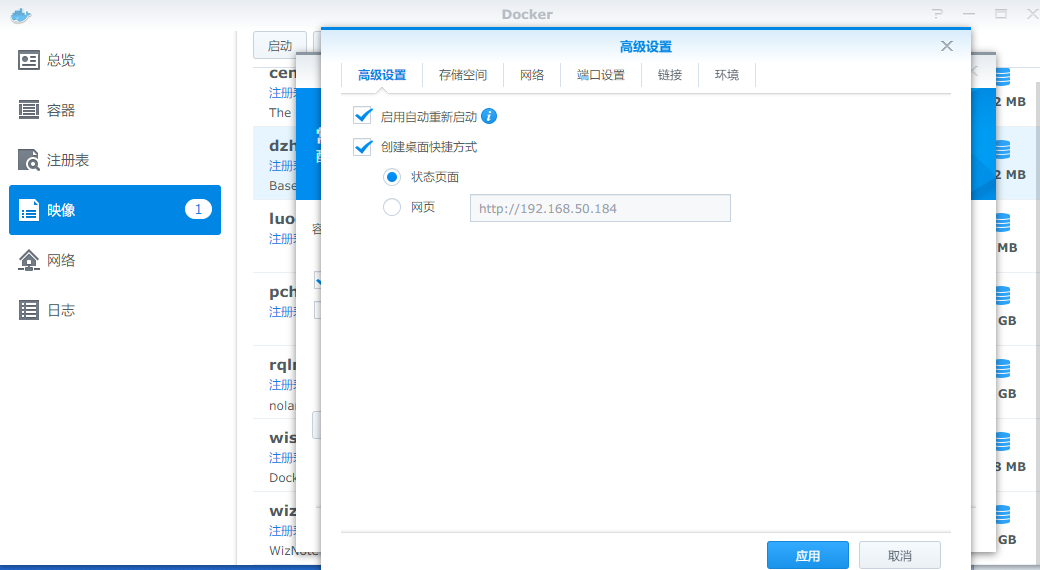Click the info icon beside 启用自动重新启动
Image resolution: width=1040 pixels, height=570 pixels.
pos(489,116)
